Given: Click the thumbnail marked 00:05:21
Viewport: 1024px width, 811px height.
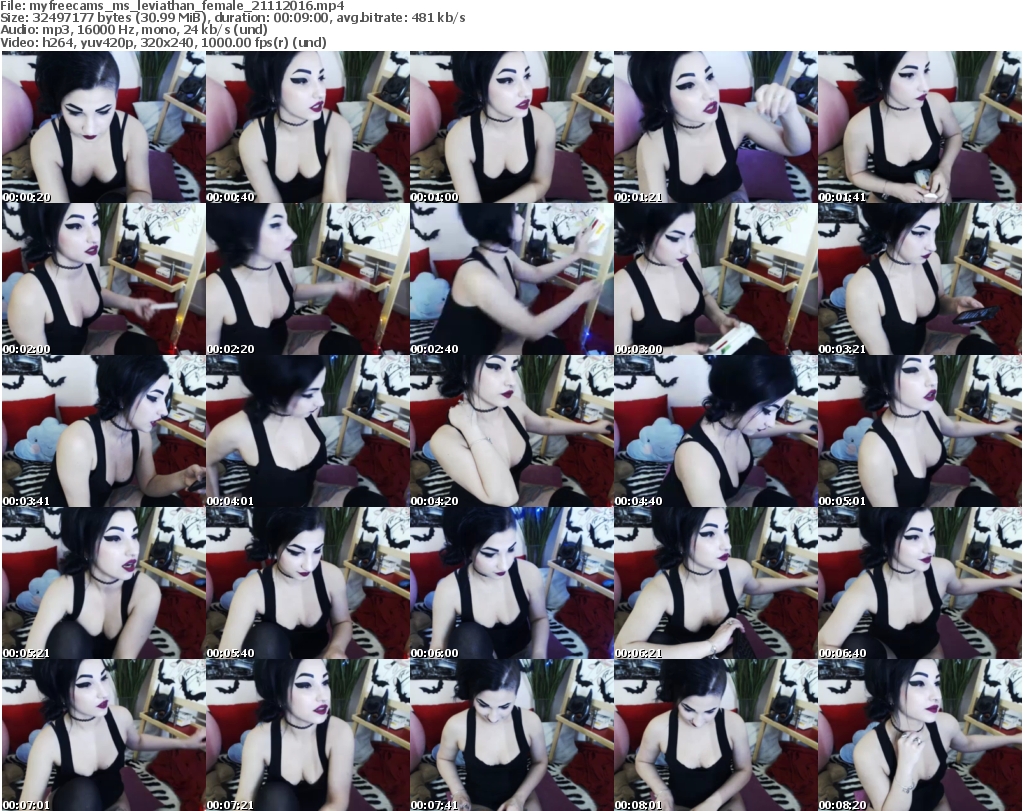Looking at the screenshot, I should point(103,583).
